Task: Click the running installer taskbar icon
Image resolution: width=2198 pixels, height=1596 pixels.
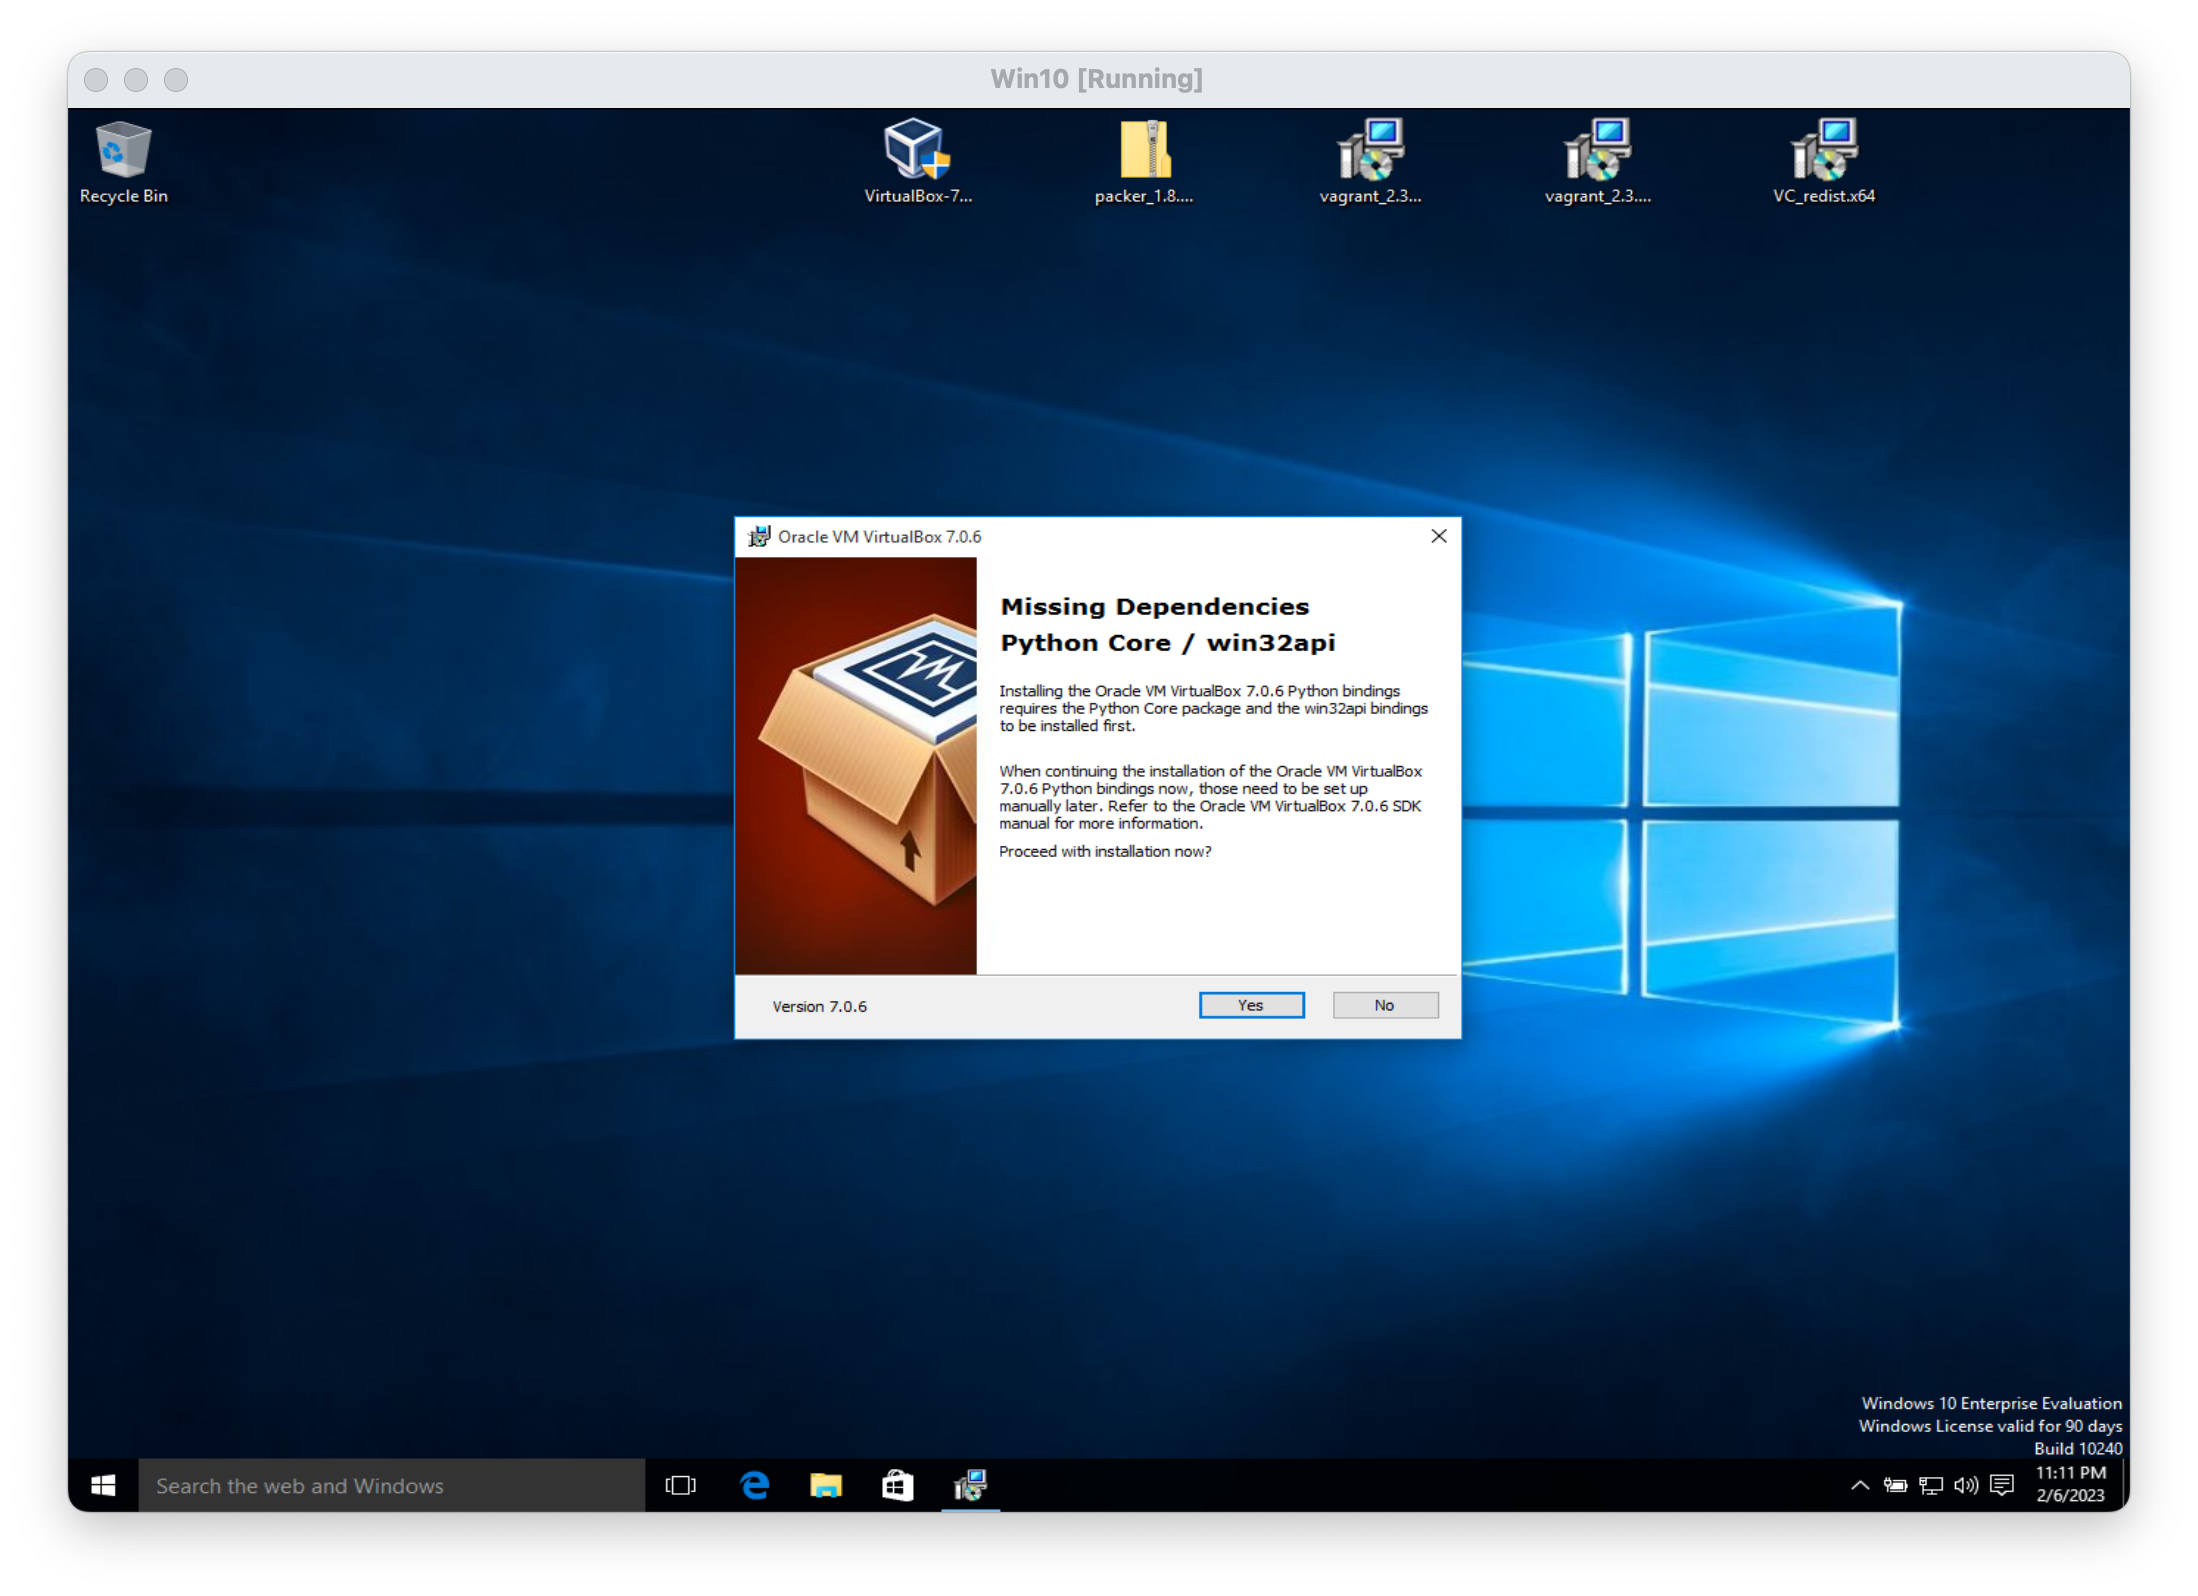Action: coord(970,1486)
